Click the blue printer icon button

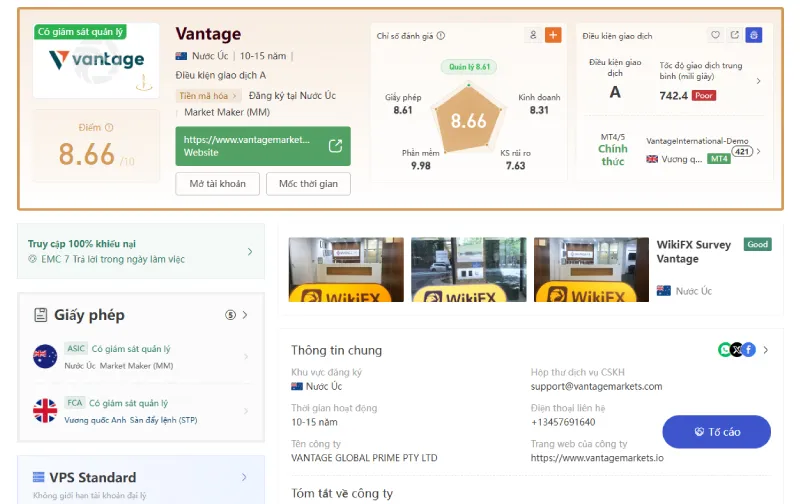point(754,35)
